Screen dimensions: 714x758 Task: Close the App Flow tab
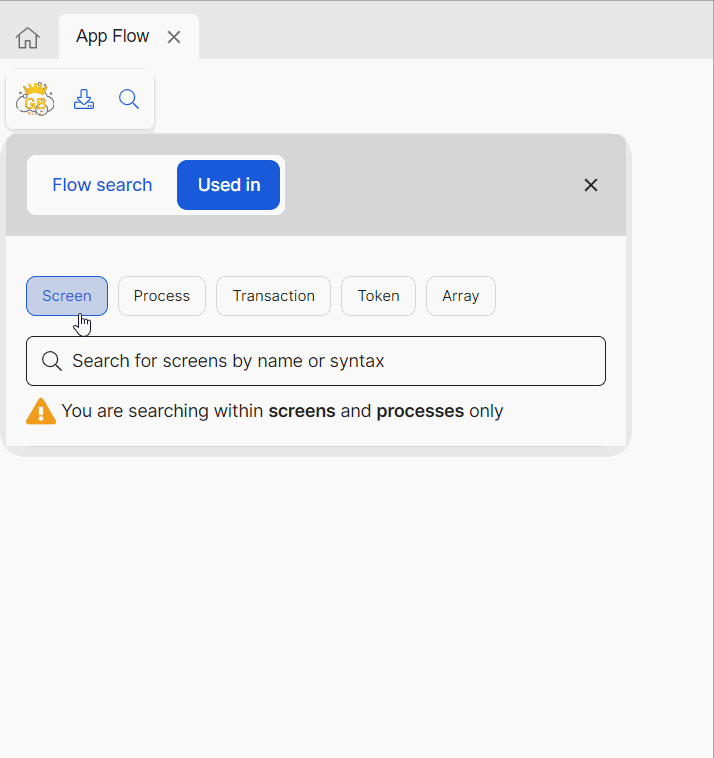click(x=174, y=37)
